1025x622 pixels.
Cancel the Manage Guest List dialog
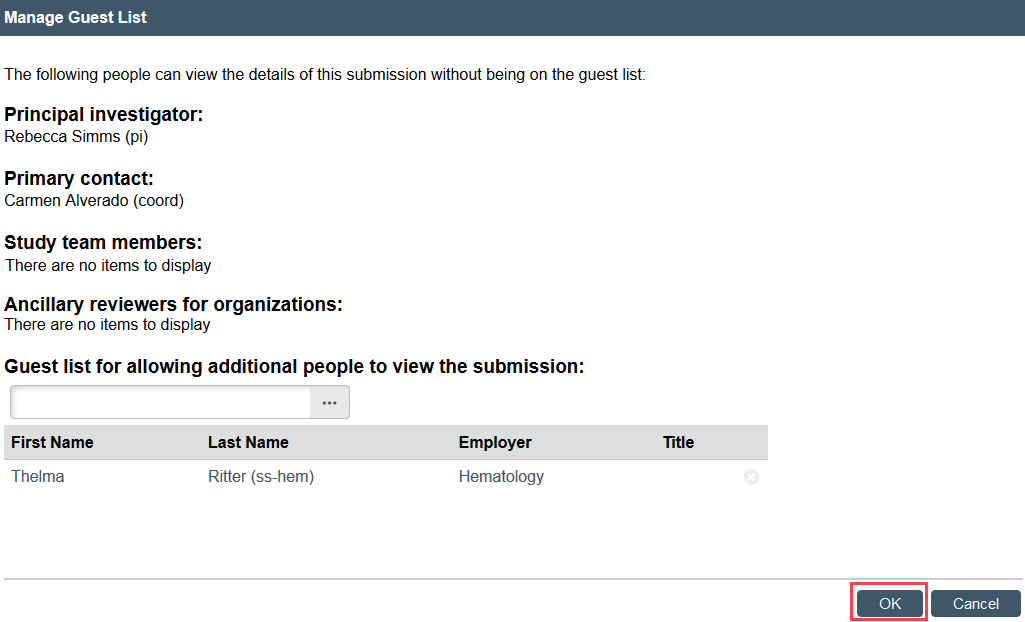[975, 603]
